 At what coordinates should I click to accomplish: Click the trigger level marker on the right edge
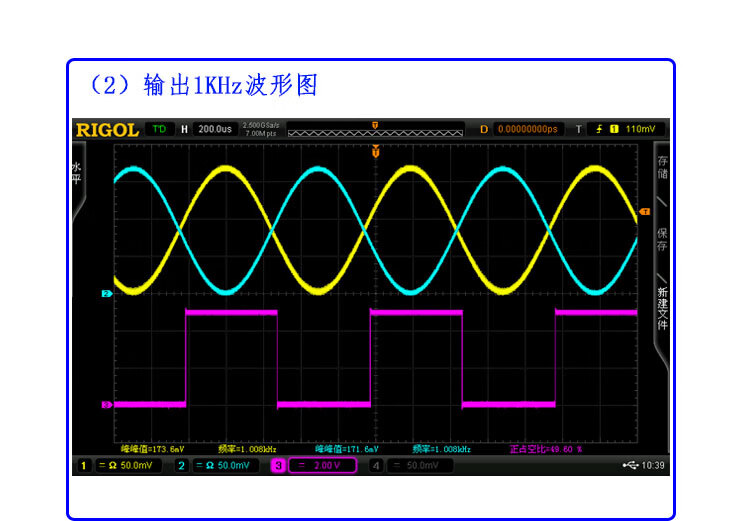[x=644, y=212]
